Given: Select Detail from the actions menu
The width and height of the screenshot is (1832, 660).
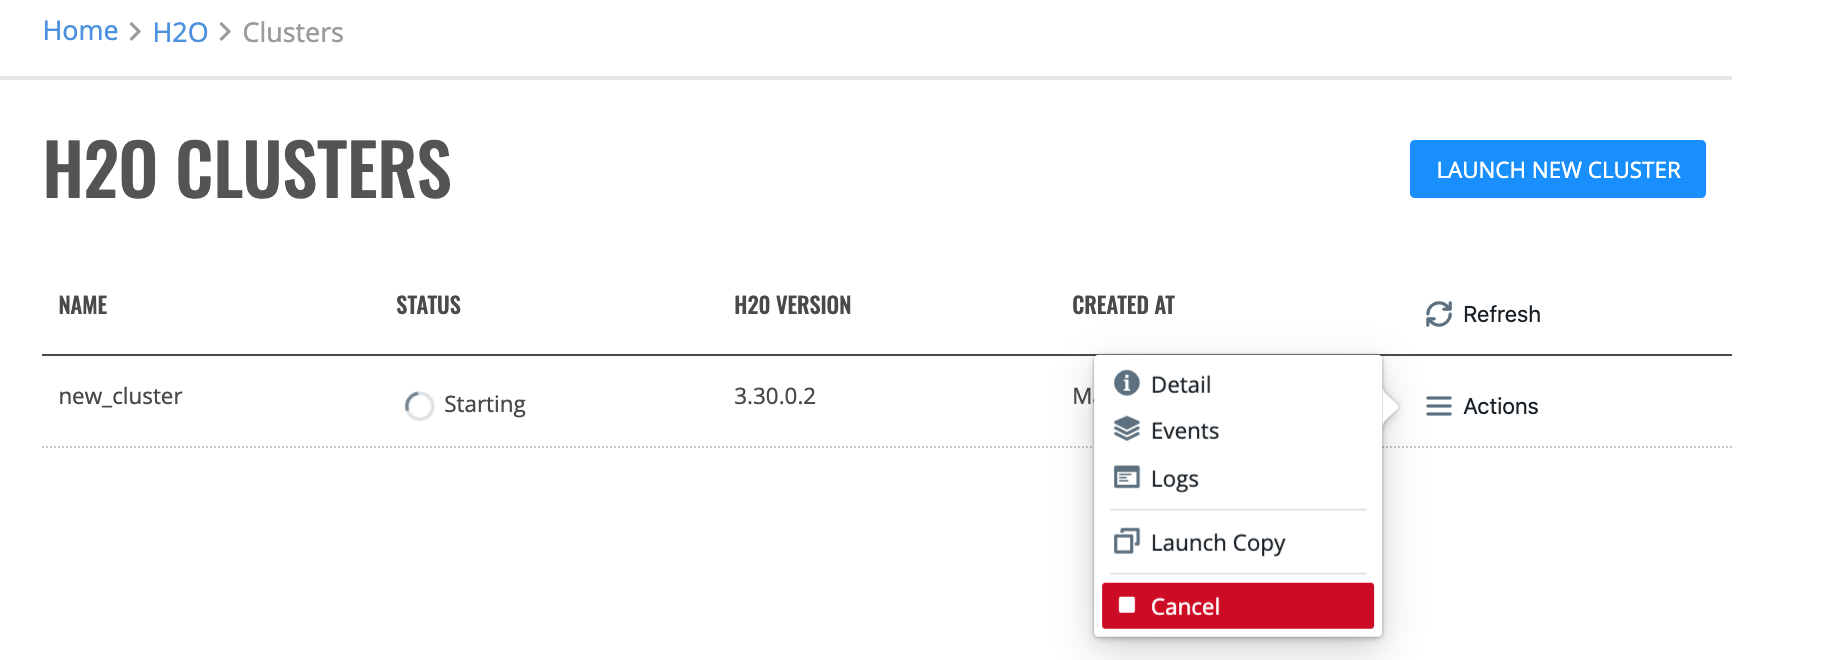Looking at the screenshot, I should pyautogui.click(x=1238, y=384).
